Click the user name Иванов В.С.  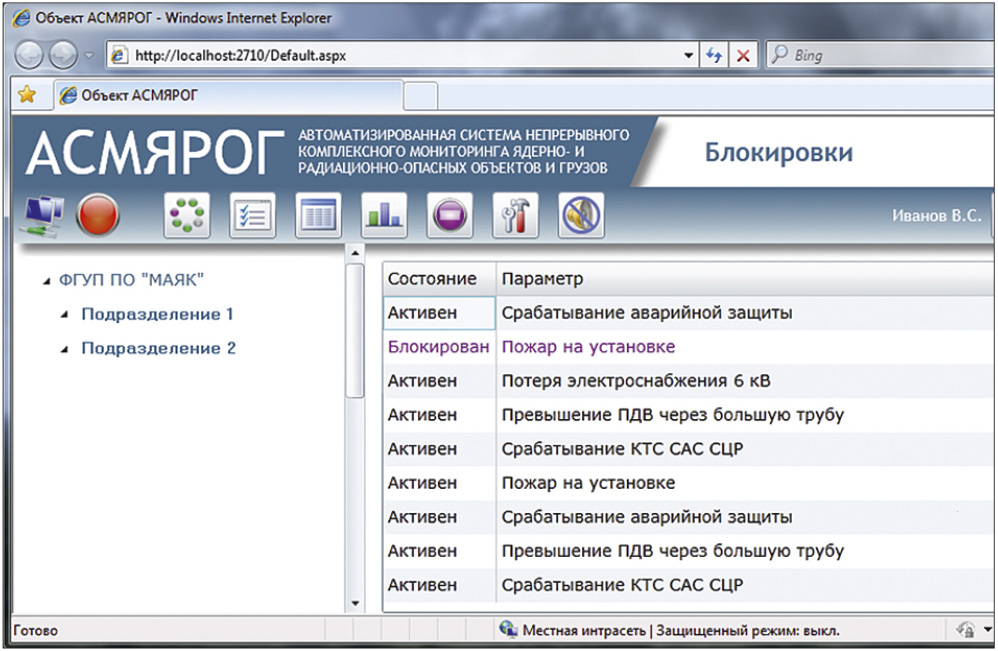(936, 216)
